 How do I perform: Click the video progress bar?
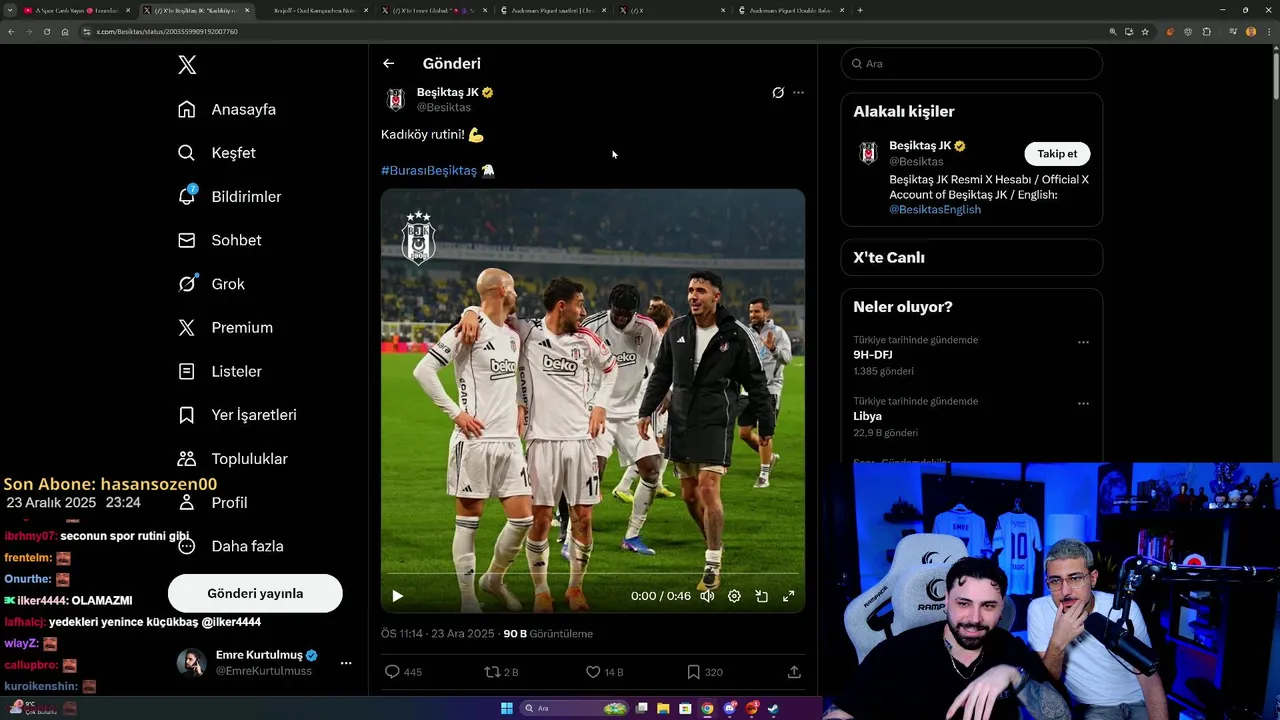[x=592, y=574]
